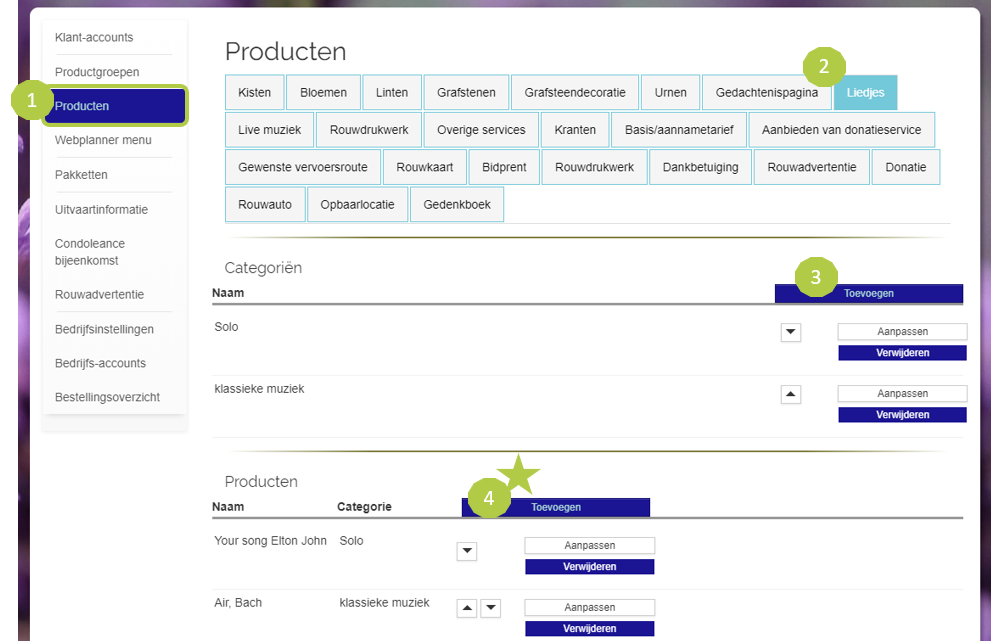Delete the klassieke muziek category
Screen dimensions: 991x641
[x=902, y=415]
